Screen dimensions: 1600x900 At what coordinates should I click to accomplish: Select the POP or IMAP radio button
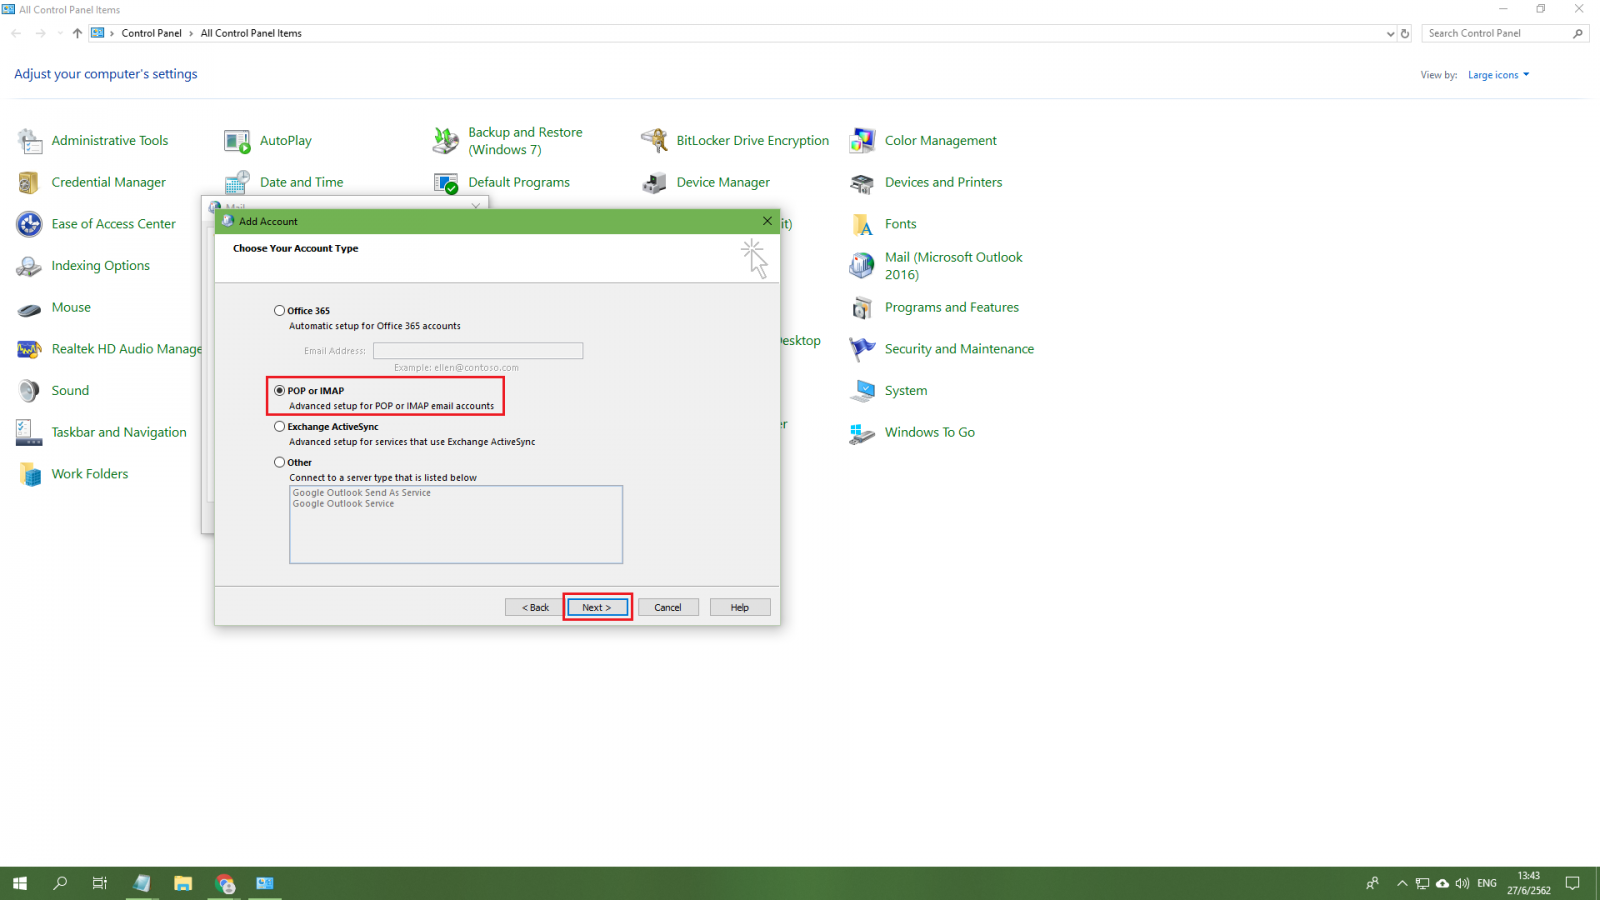pos(280,391)
